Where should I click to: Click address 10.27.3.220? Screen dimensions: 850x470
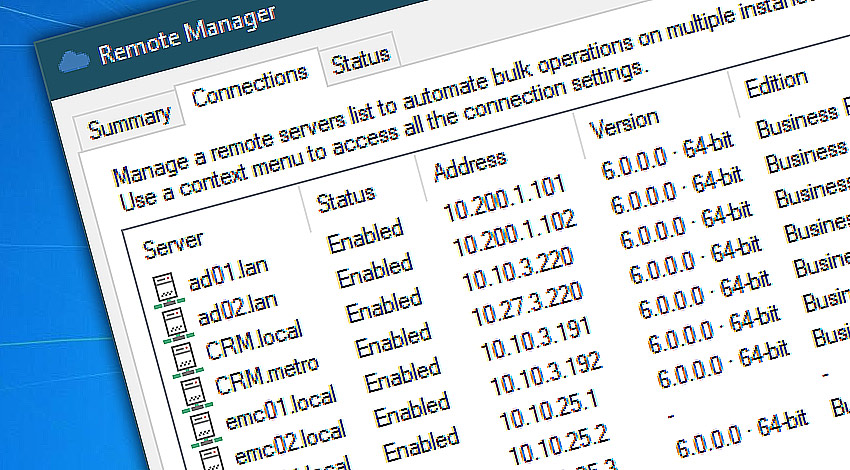527,305
